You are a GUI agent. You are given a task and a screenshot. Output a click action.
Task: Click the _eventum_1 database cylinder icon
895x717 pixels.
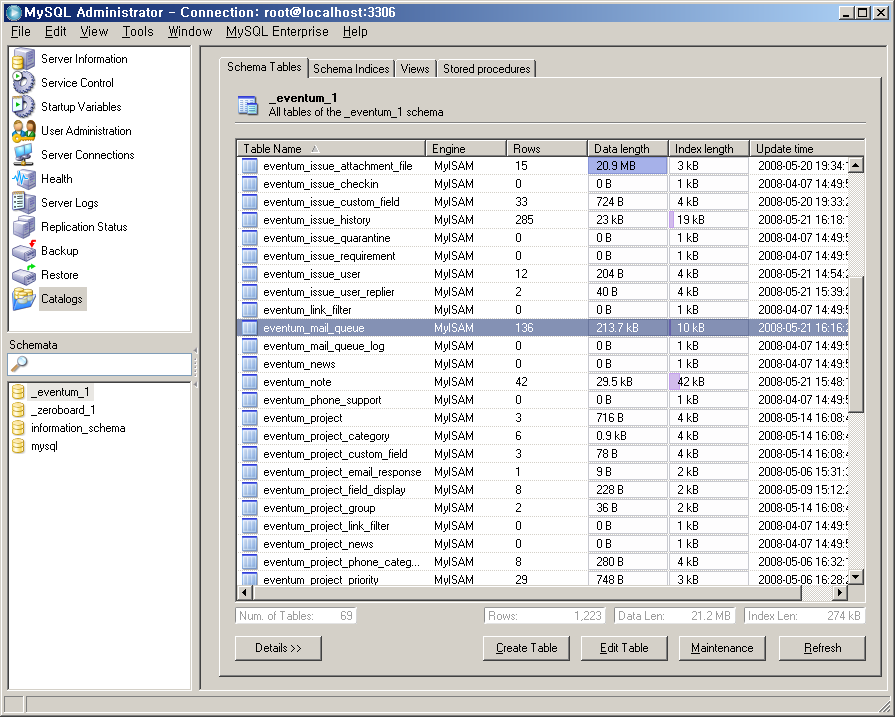18,392
